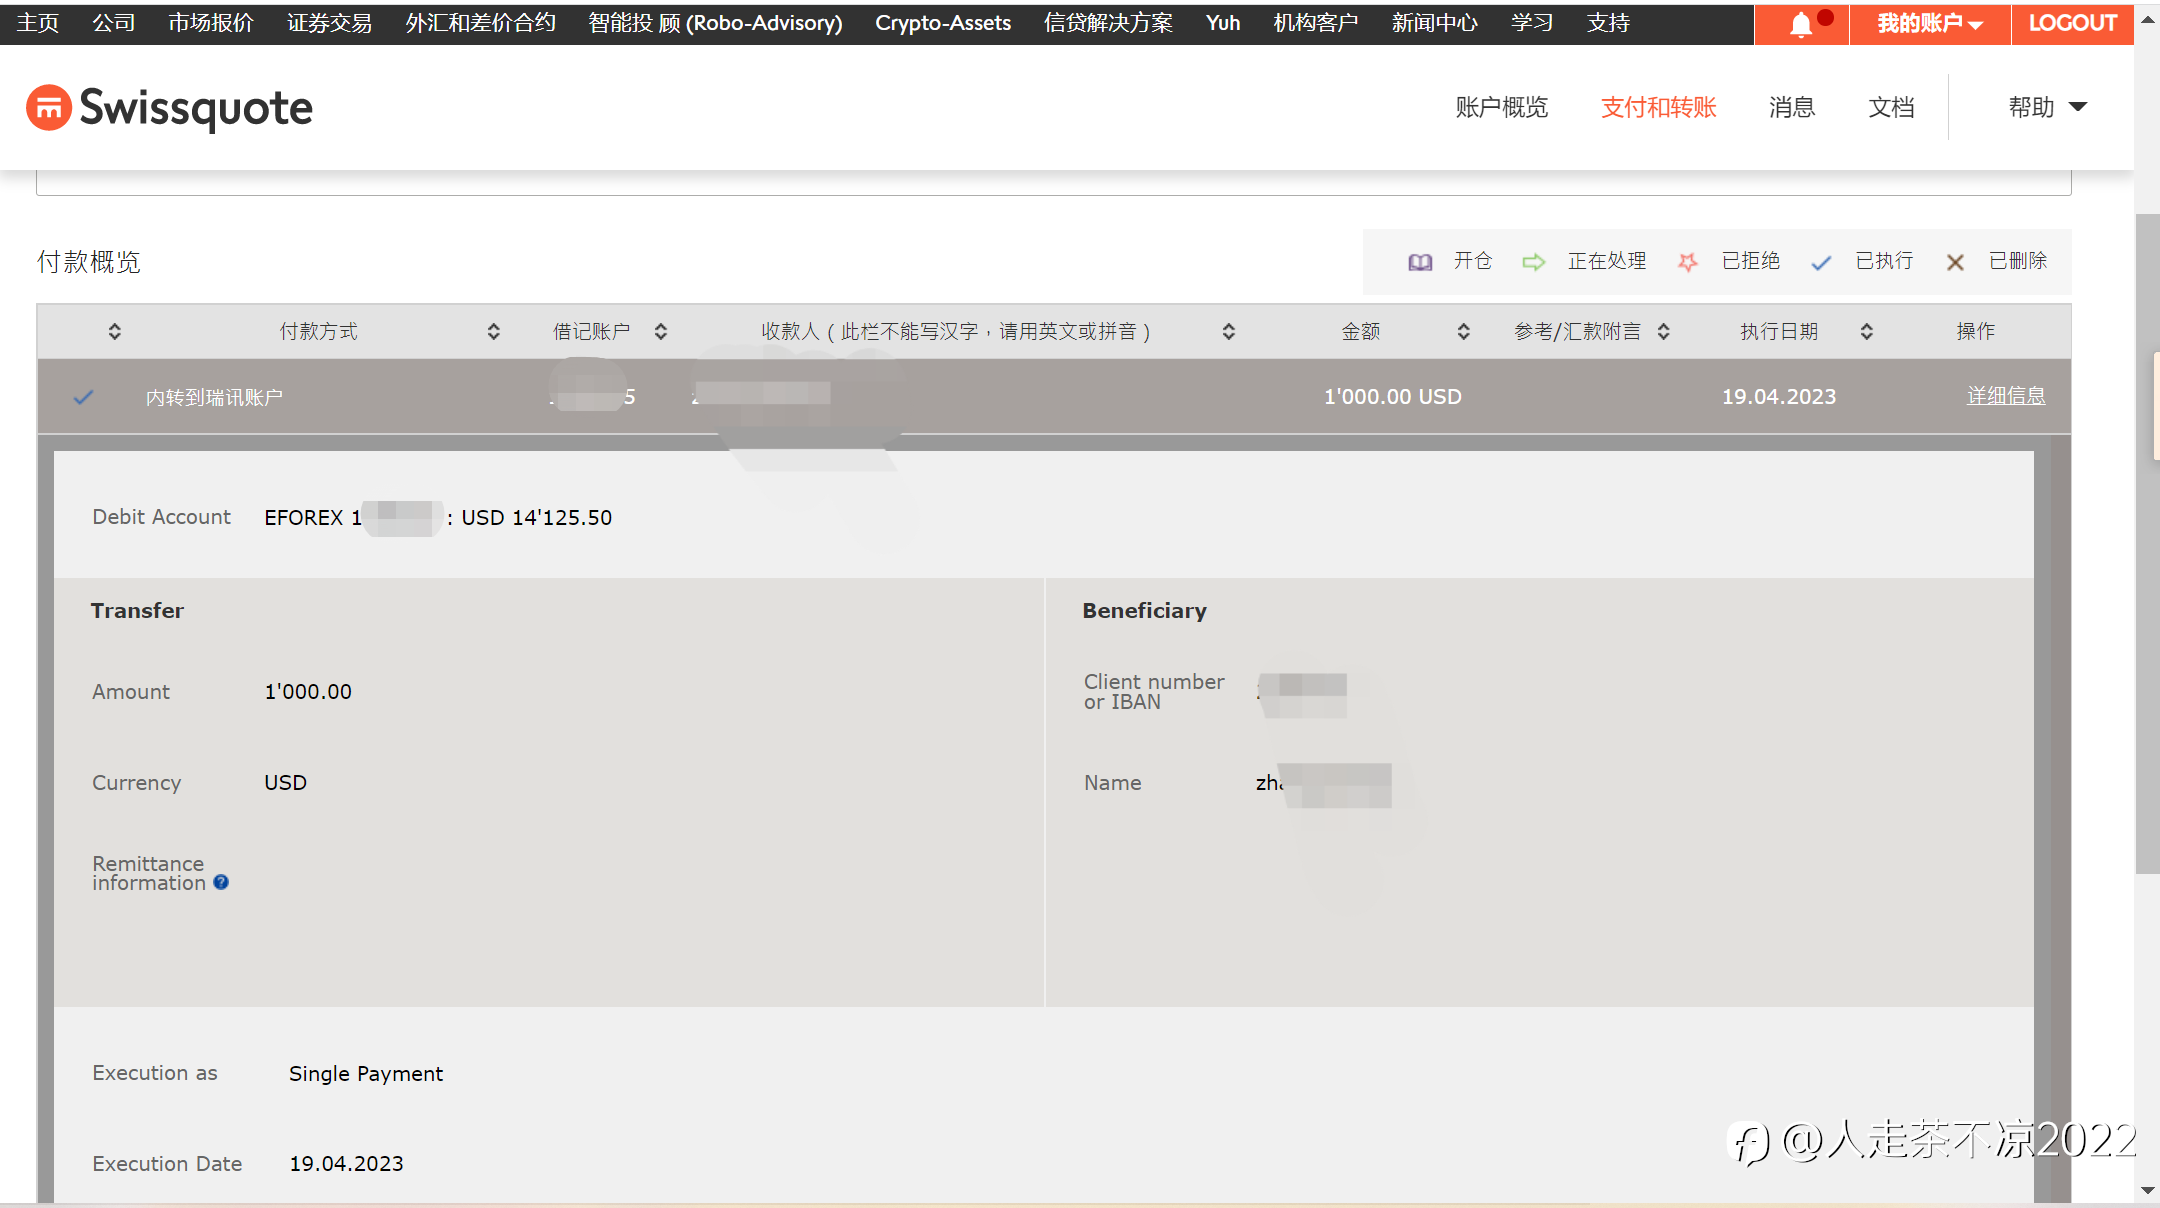The height and width of the screenshot is (1208, 2160).
Task: Click the executed checkmark legend icon
Action: click(1821, 262)
